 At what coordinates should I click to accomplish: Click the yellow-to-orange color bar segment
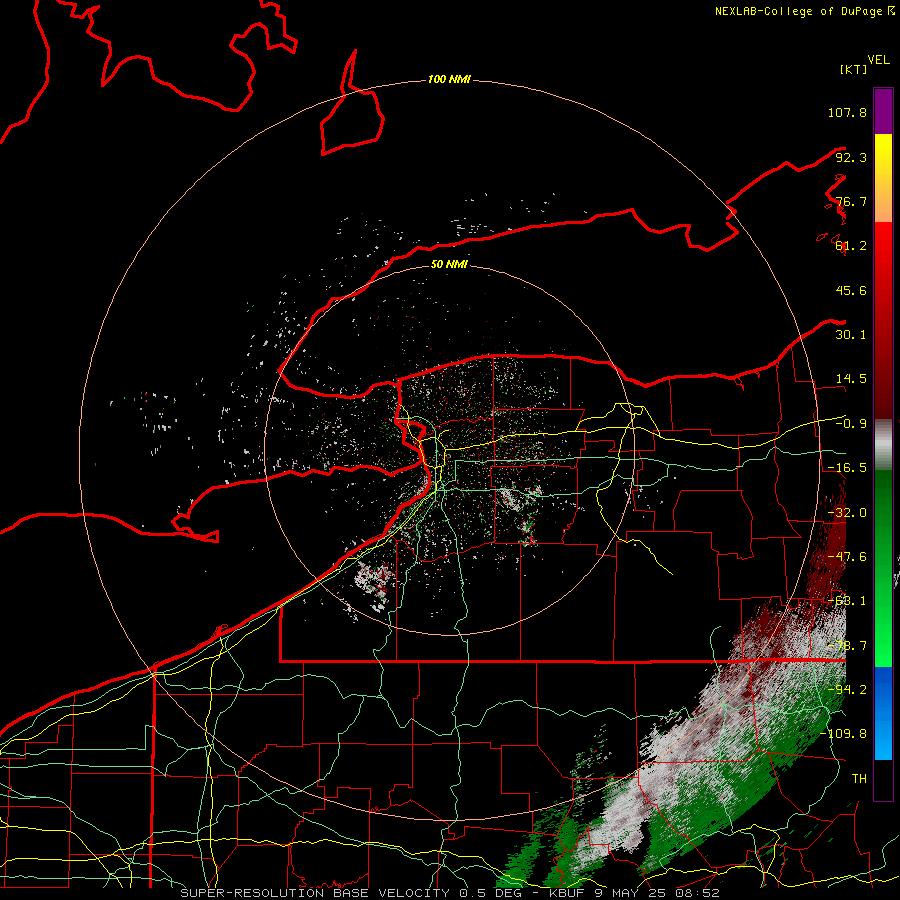pos(883,178)
